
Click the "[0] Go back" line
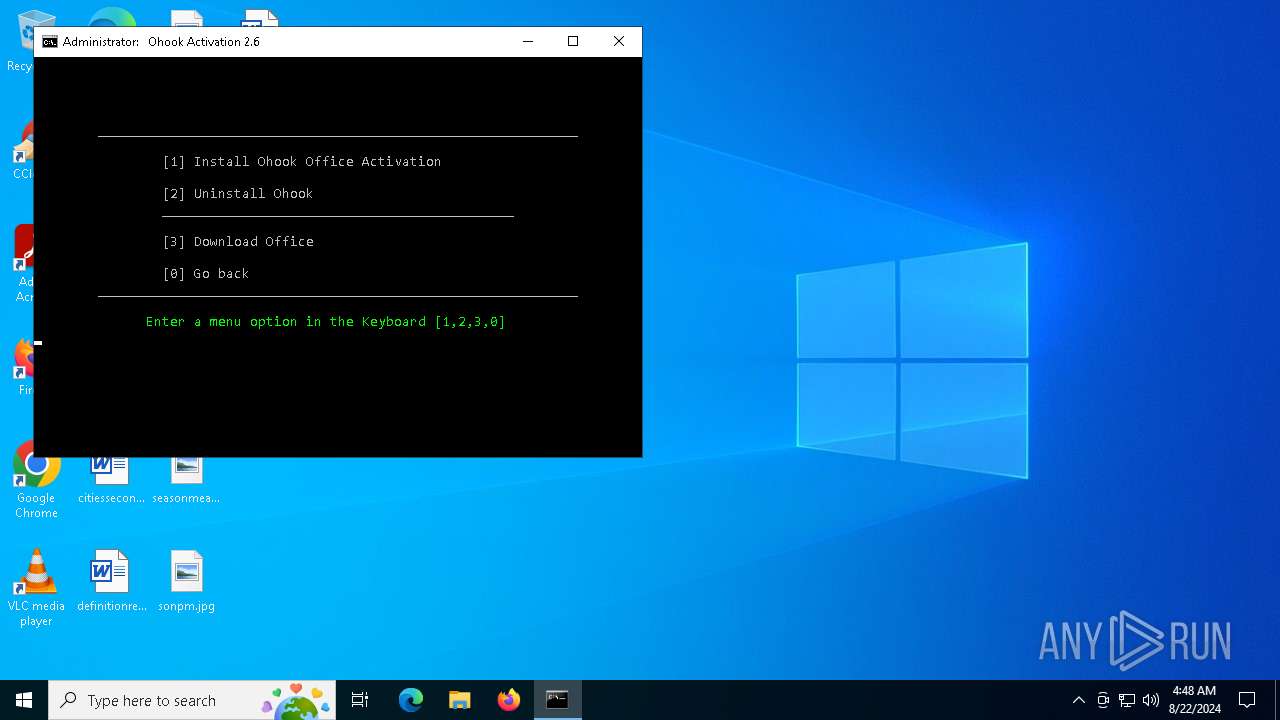pyautogui.click(x=206, y=274)
